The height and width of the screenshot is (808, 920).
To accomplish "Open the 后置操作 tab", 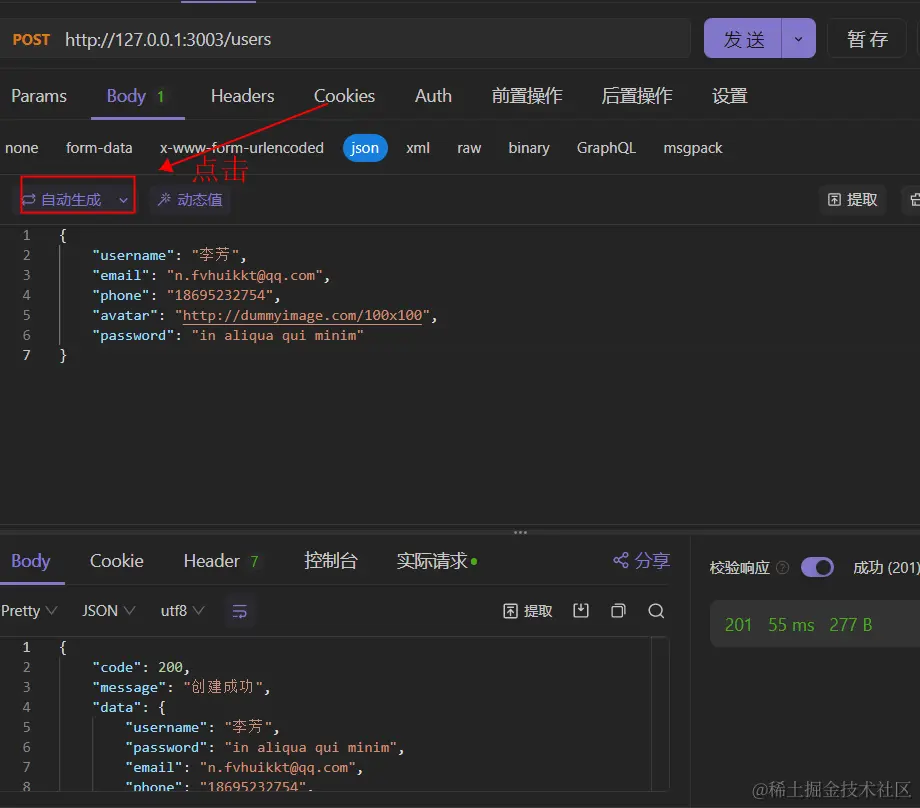I will tap(637, 96).
